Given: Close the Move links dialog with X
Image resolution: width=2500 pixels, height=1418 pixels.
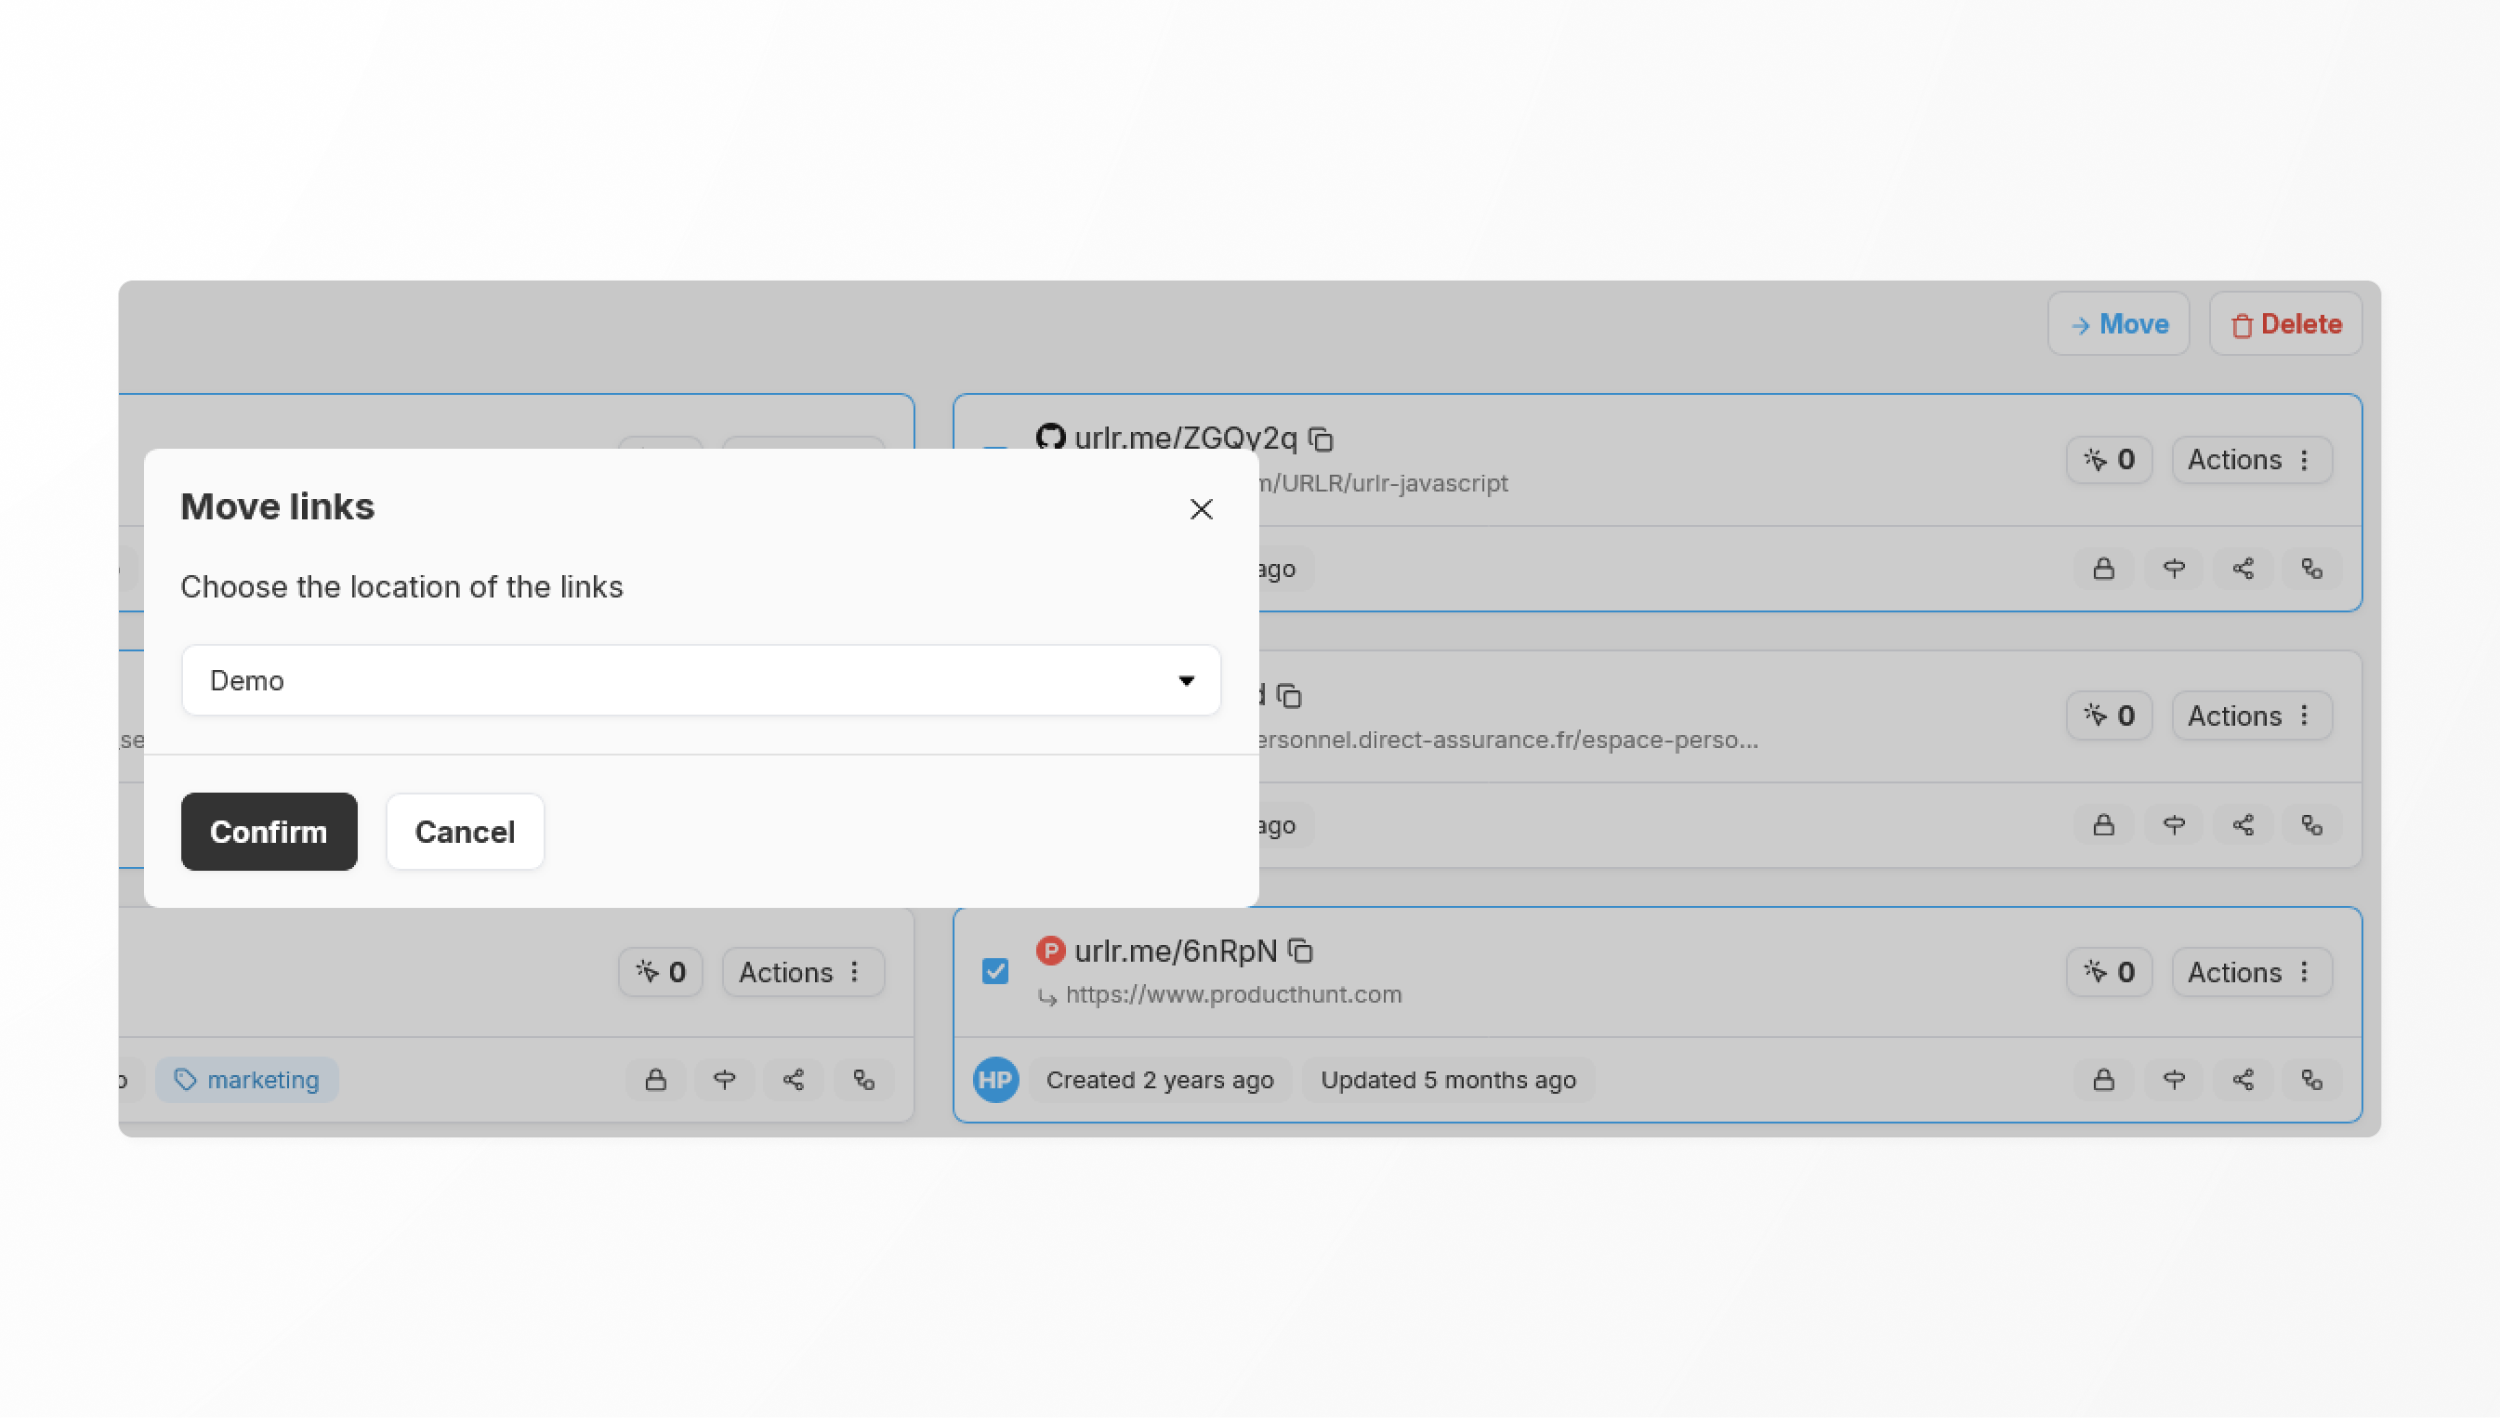Looking at the screenshot, I should 1201,509.
